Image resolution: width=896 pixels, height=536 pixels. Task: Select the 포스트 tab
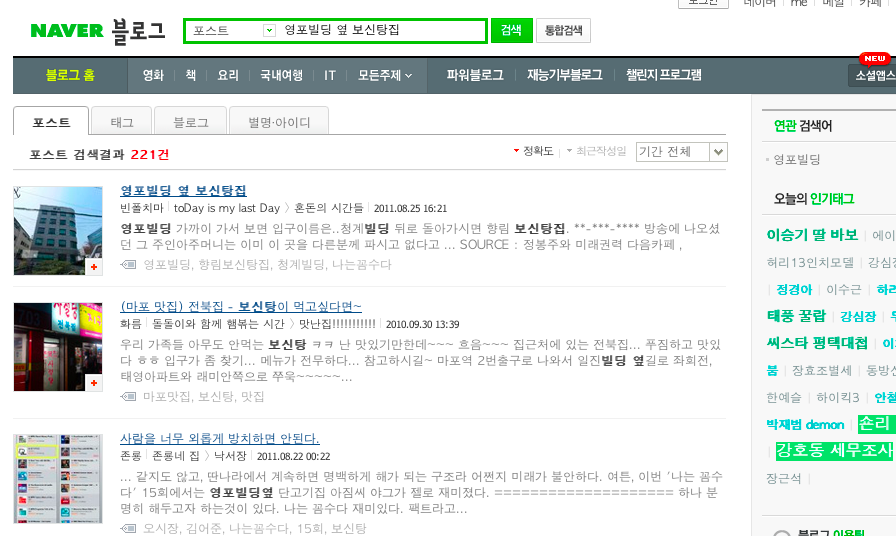[51, 121]
